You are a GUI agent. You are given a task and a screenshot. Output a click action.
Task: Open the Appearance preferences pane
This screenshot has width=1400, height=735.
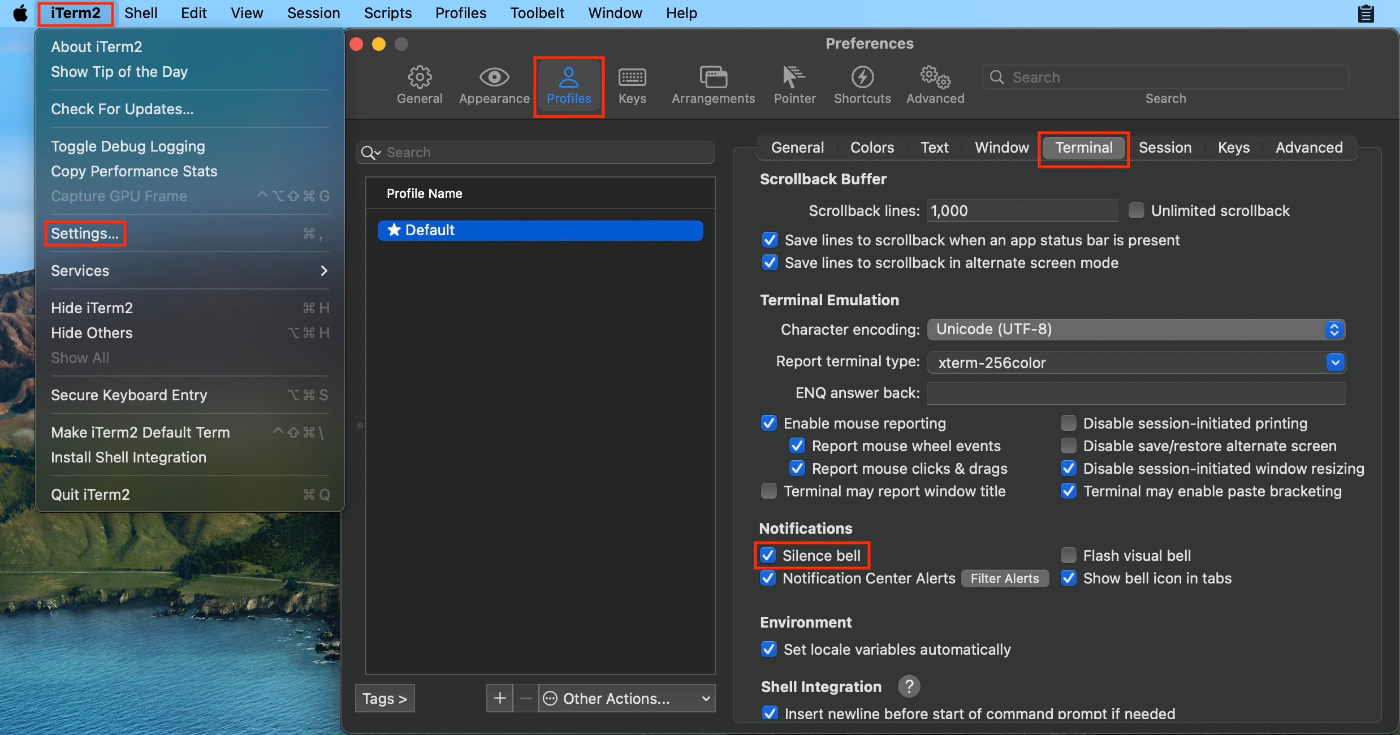[x=494, y=86]
